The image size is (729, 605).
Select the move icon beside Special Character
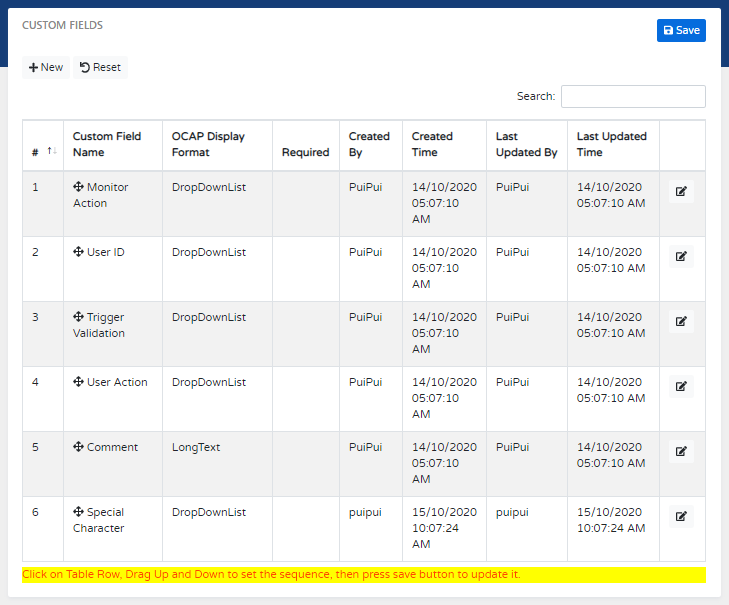79,512
